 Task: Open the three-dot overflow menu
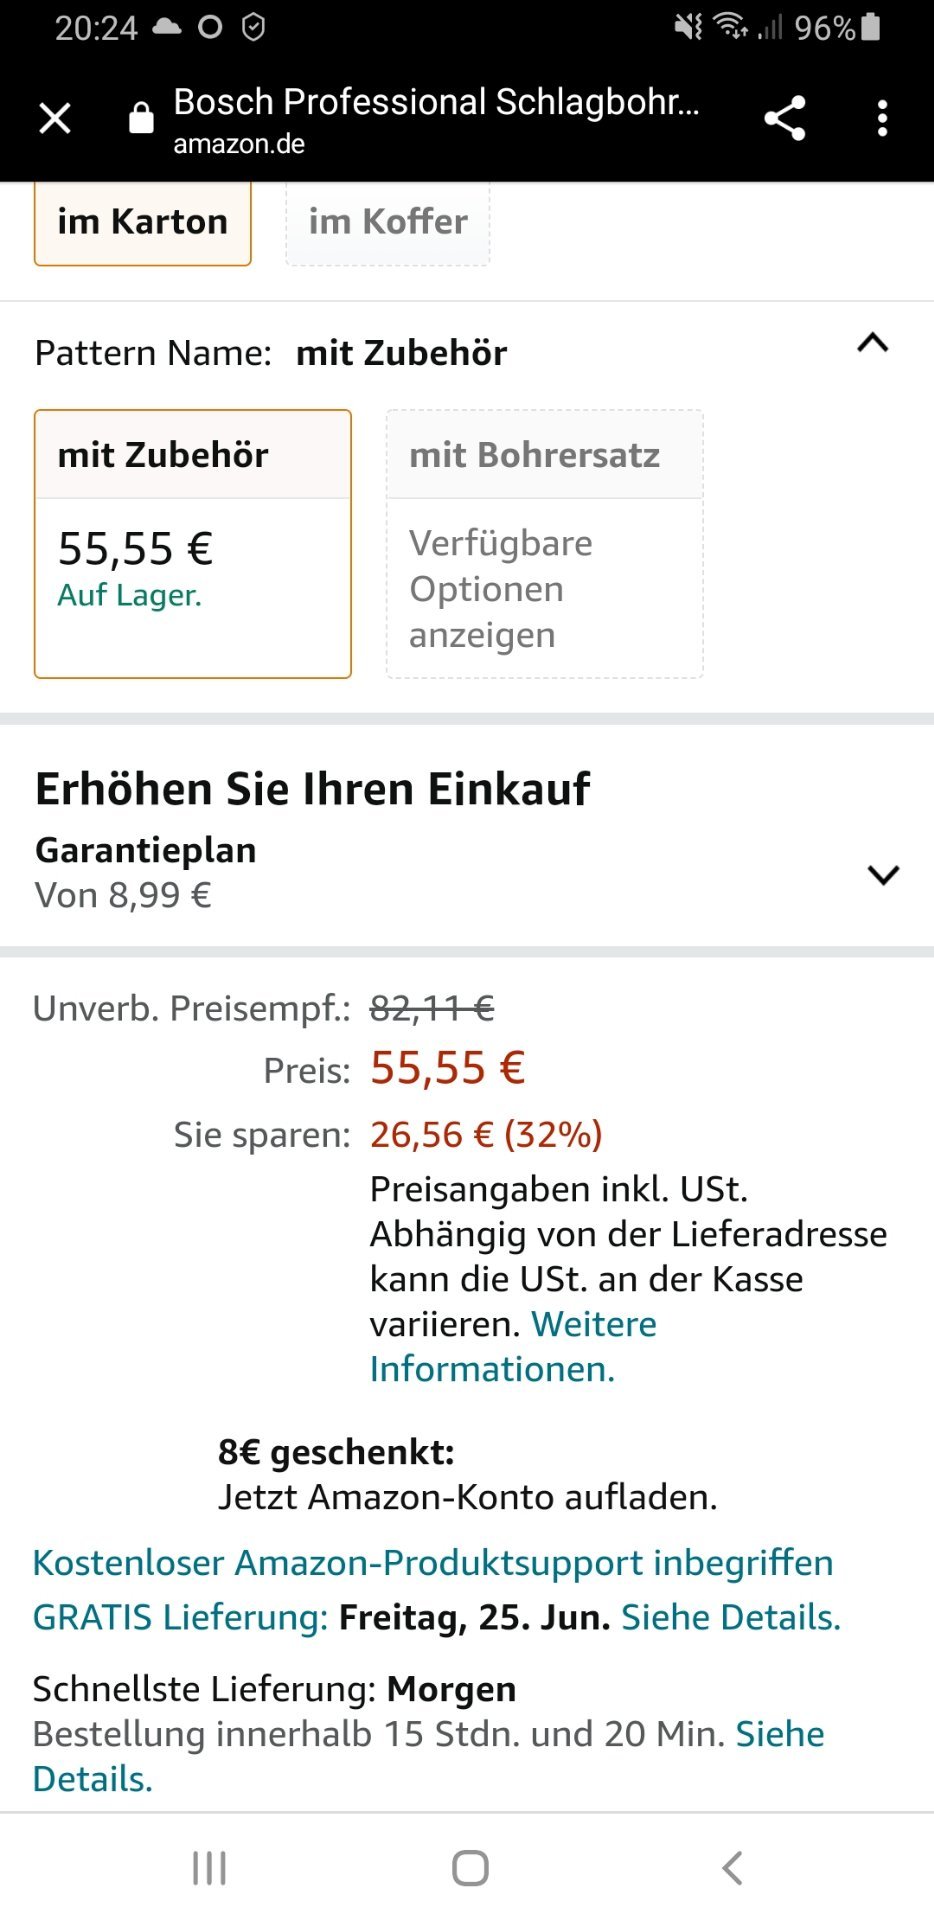click(881, 118)
